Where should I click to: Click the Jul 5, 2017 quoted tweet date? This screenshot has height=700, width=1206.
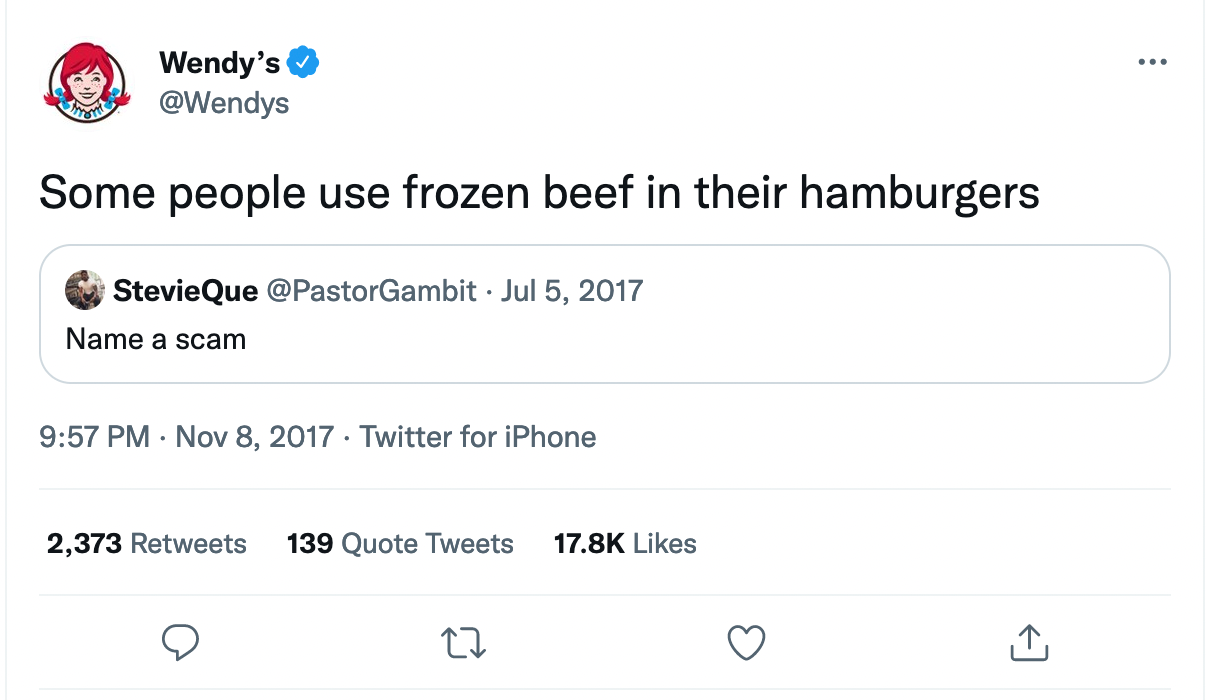pos(572,291)
